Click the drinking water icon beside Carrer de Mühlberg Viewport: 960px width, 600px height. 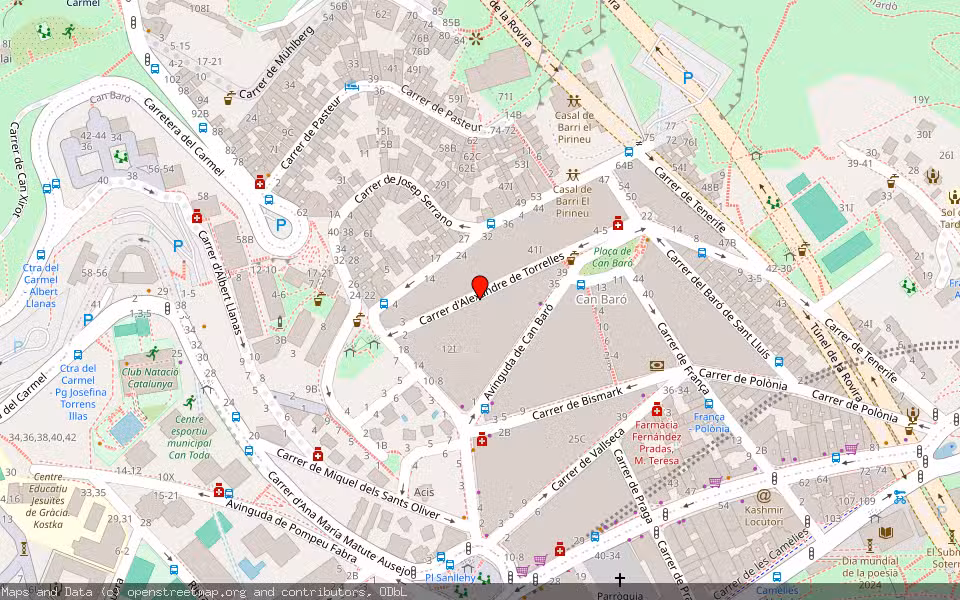point(228,97)
